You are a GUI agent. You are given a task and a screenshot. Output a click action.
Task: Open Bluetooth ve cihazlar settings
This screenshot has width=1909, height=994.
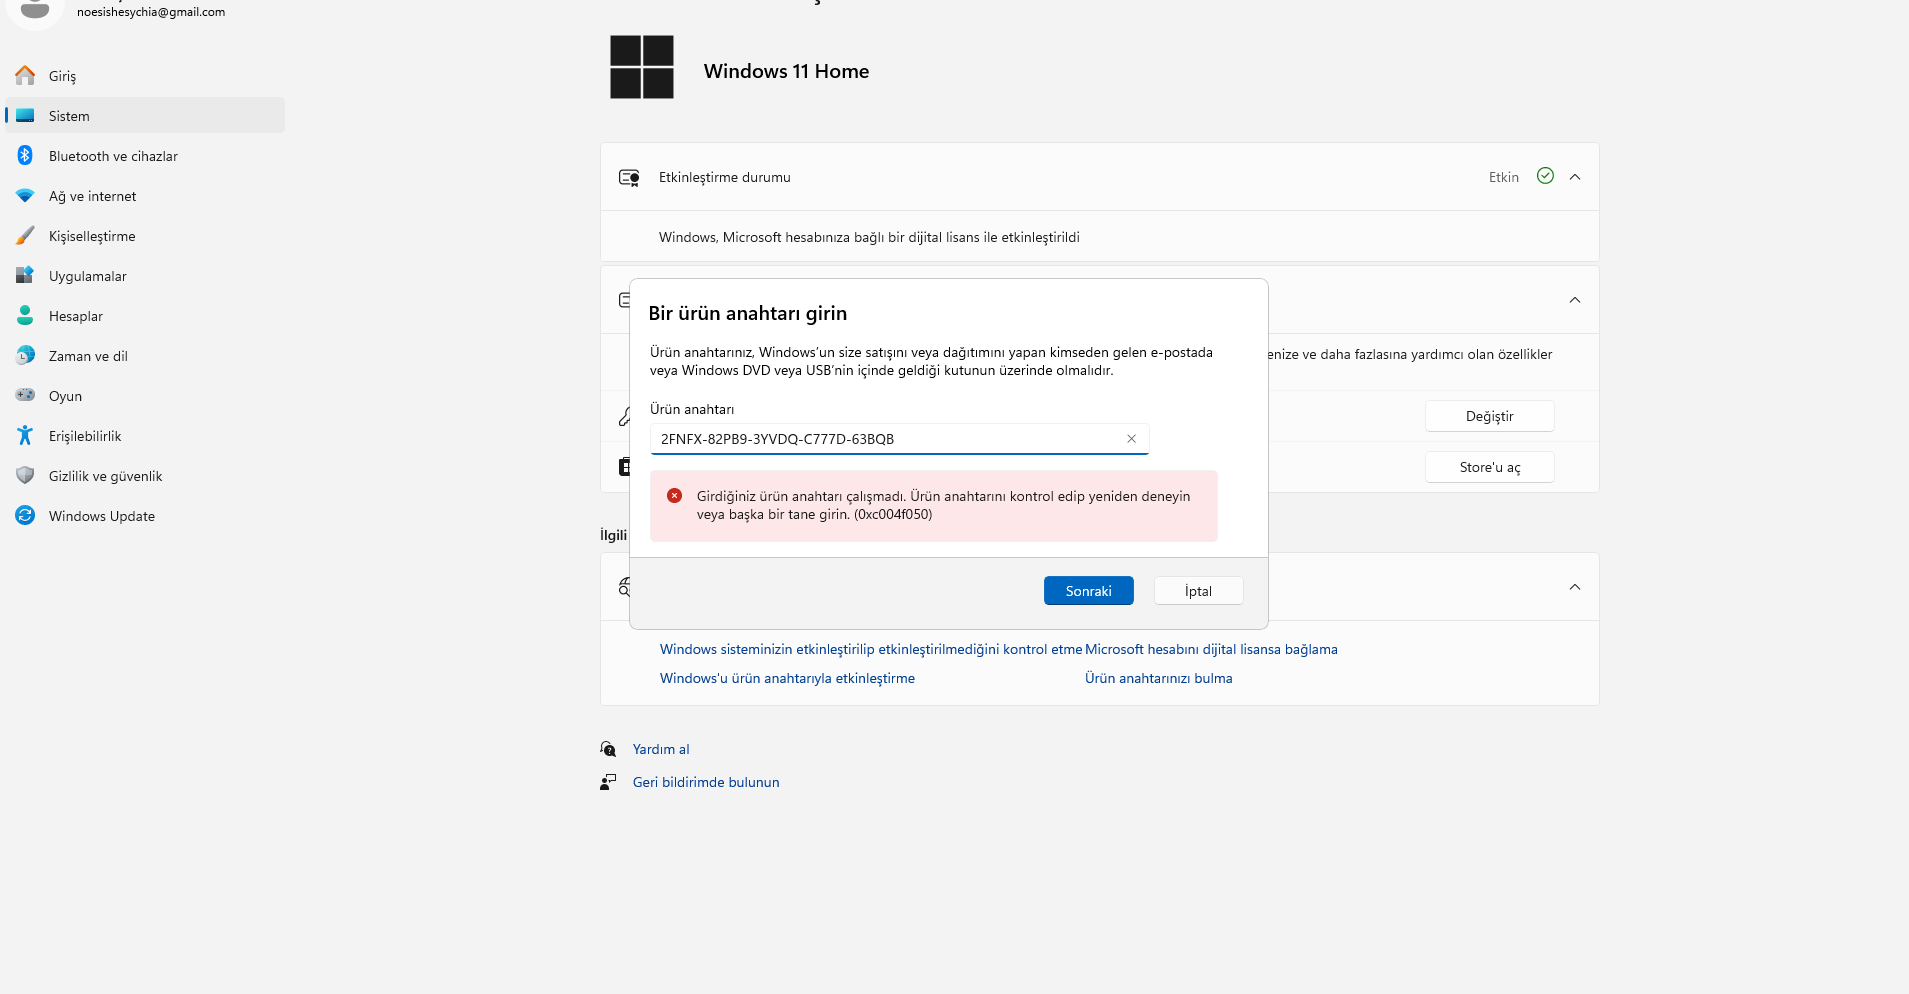tap(145, 156)
